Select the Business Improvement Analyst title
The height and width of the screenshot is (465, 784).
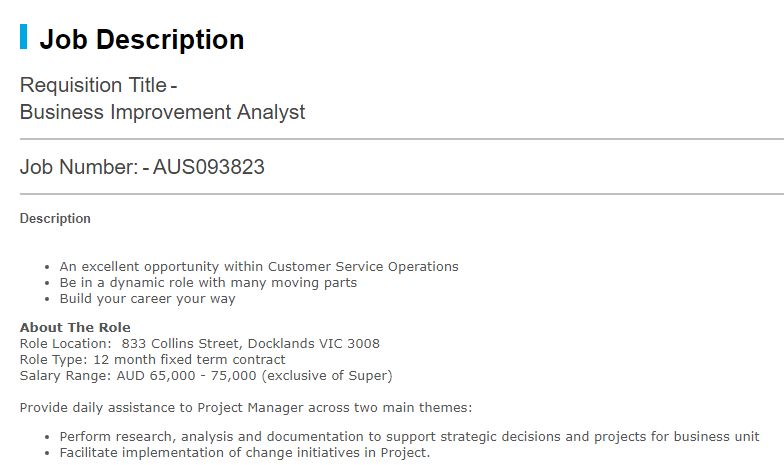click(162, 112)
